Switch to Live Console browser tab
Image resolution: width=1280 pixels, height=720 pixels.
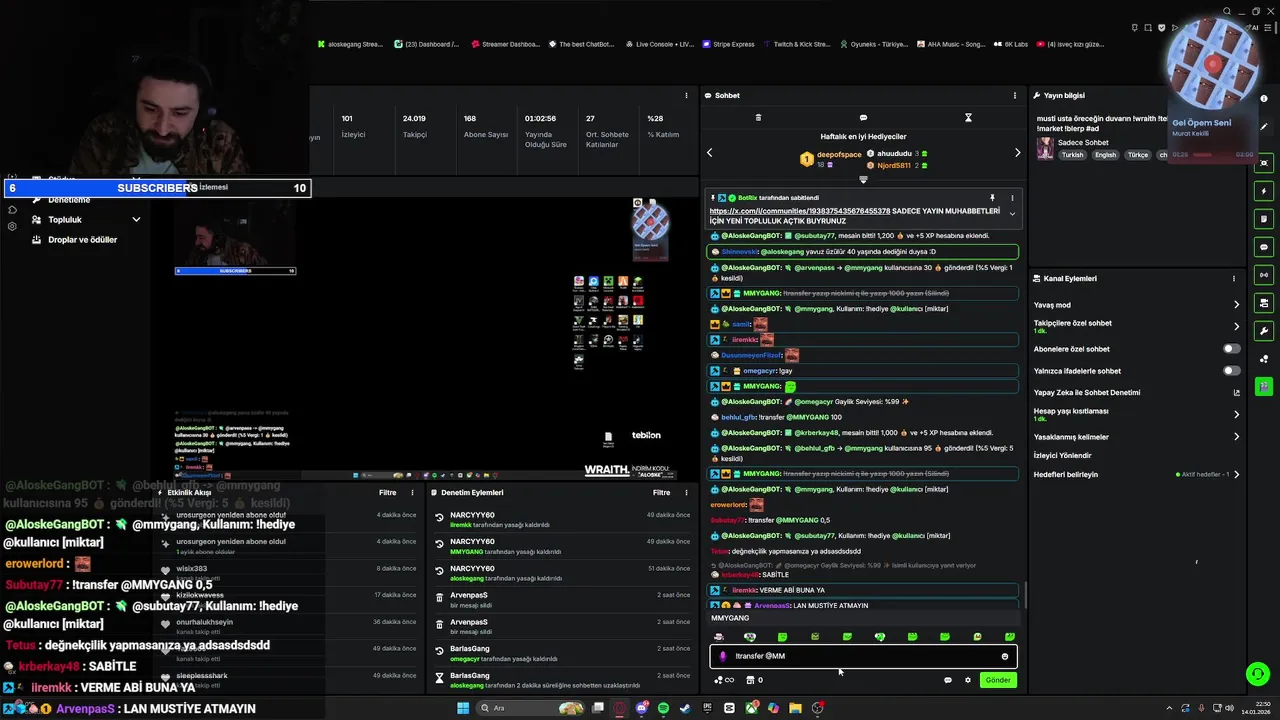pyautogui.click(x=658, y=44)
